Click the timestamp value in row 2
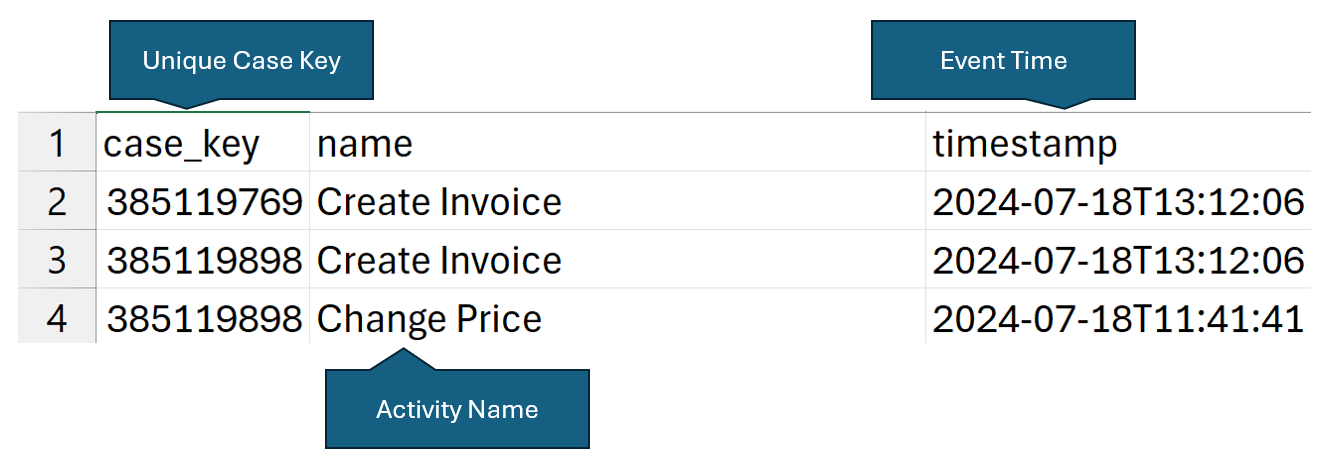The image size is (1335, 457). click(x=1118, y=202)
